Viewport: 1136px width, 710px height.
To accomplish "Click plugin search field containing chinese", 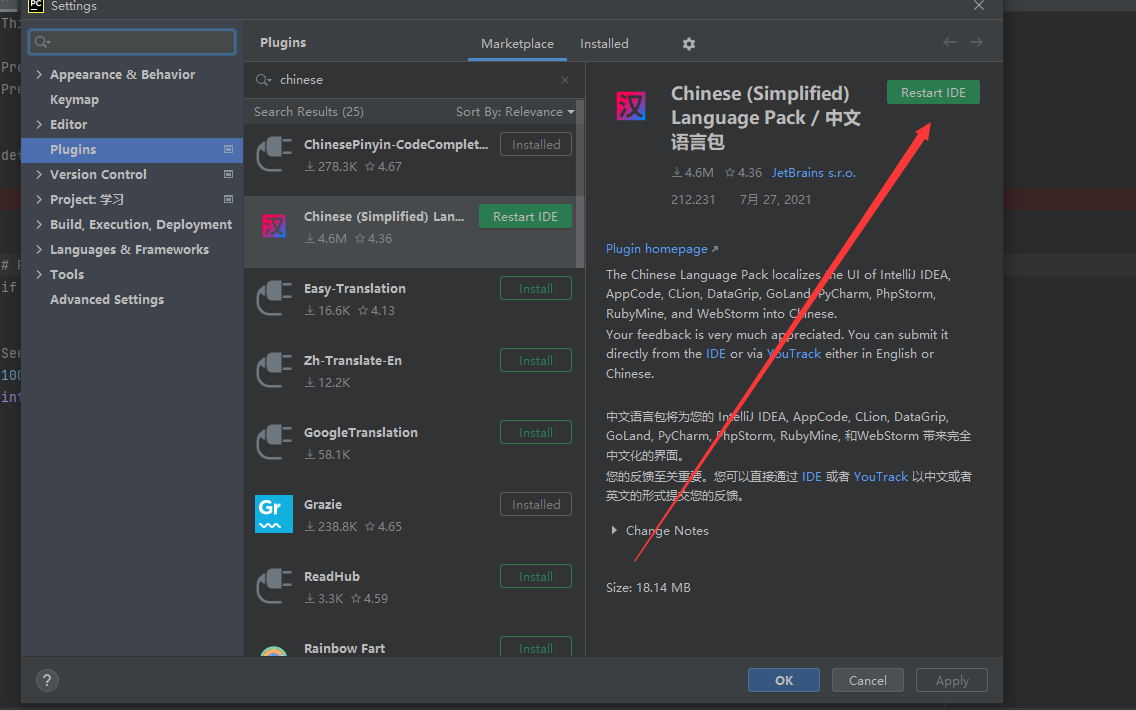I will coord(413,80).
